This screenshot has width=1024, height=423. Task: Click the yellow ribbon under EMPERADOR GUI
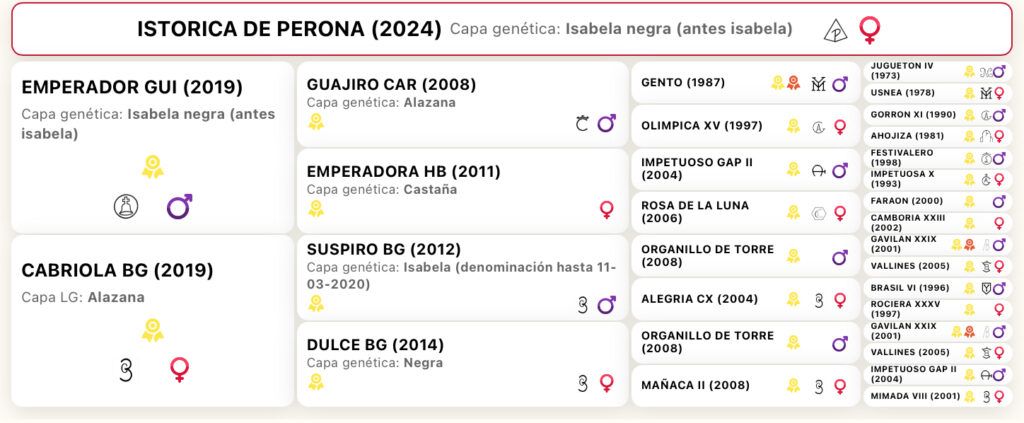(153, 166)
